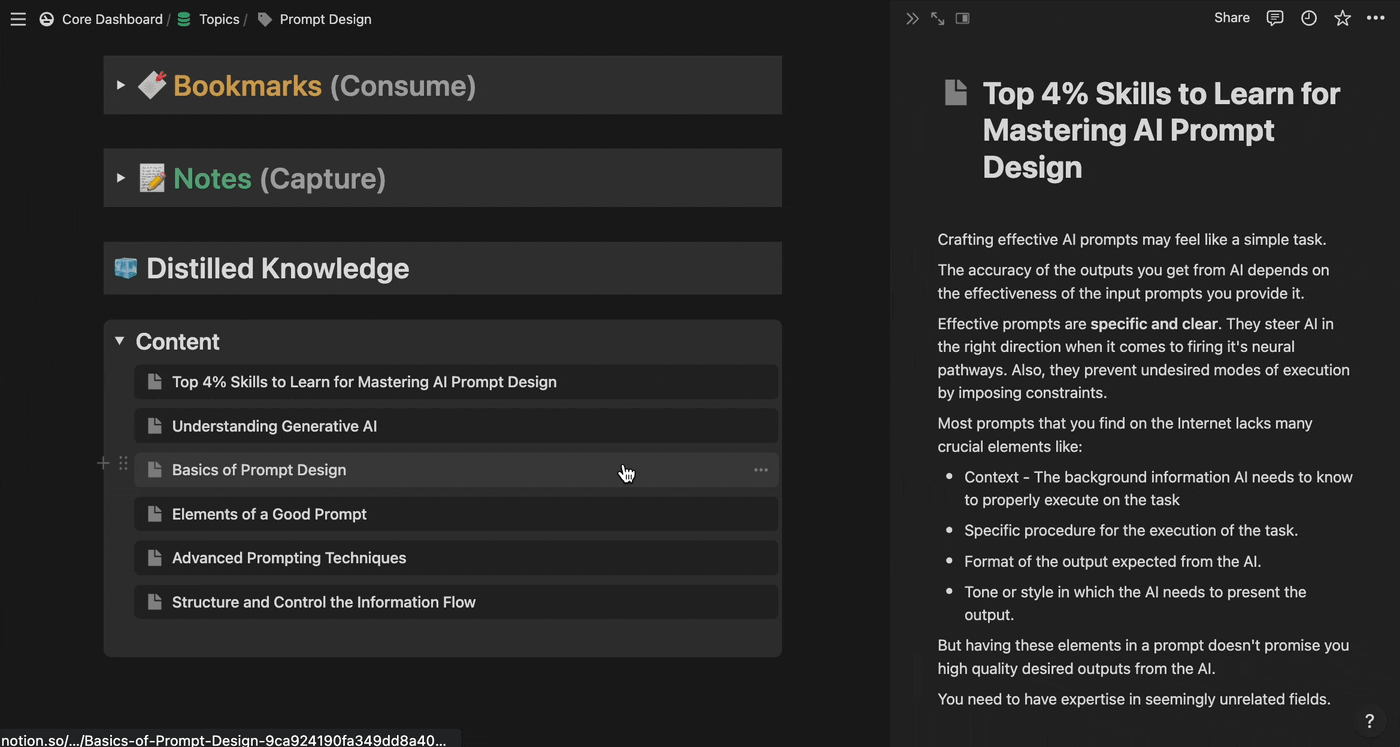Click the Share button

(1231, 17)
